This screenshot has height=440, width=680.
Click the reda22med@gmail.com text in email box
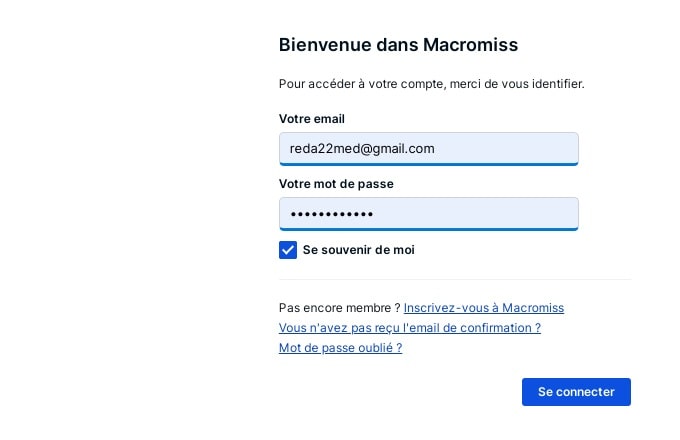(x=362, y=148)
